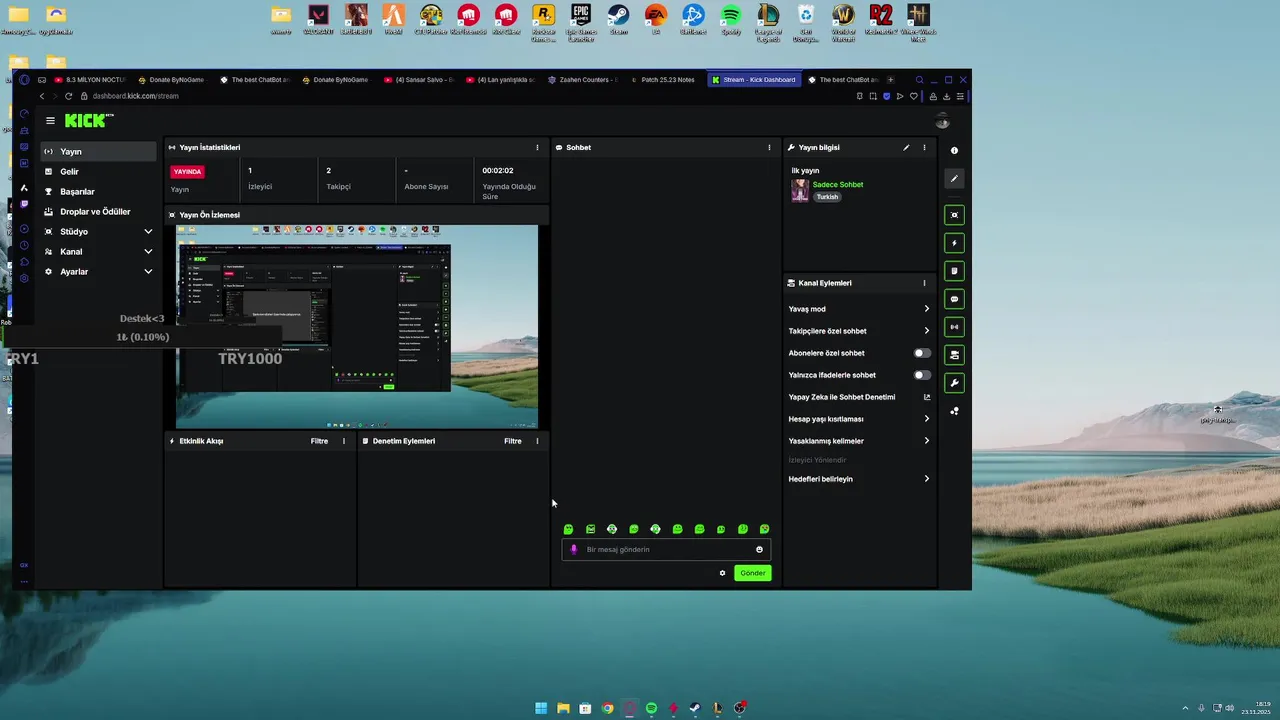
Task: Toggle Yalnızca ifadelerle sohbet switch
Action: click(x=922, y=375)
